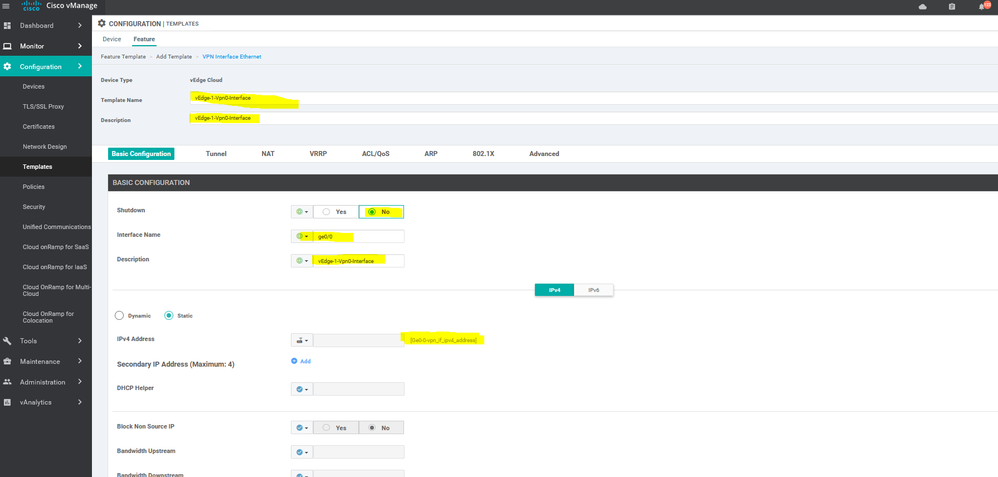This screenshot has width=998, height=477.
Task: Click the Administration people icon
Action: pyautogui.click(x=8, y=382)
